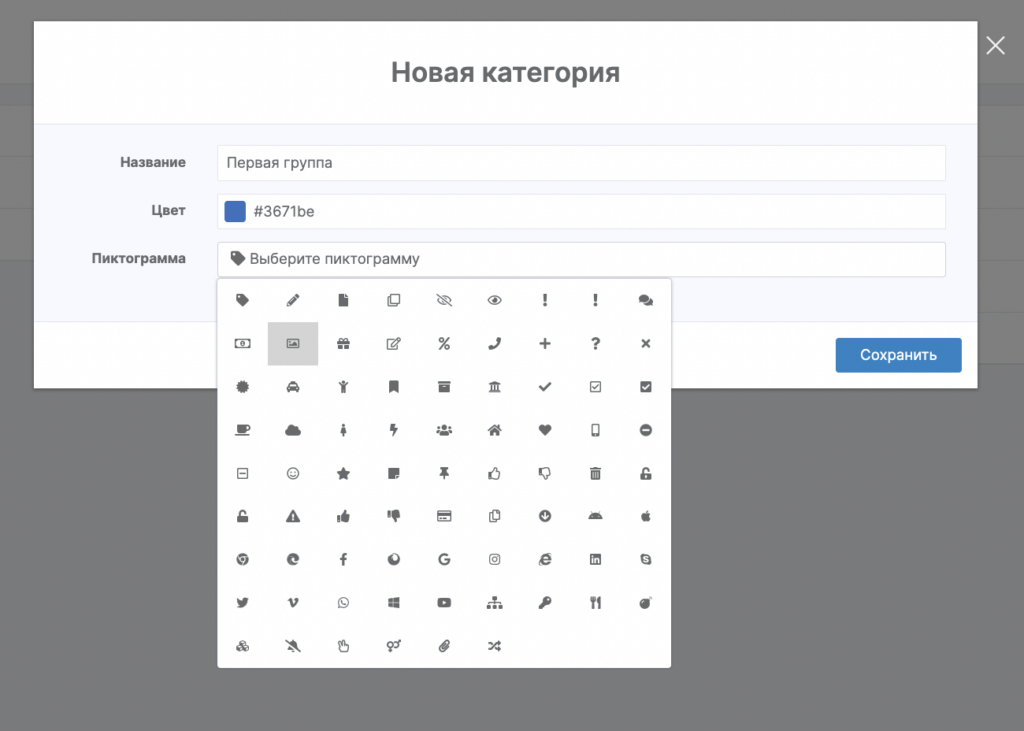Click the blue color swatch
This screenshot has height=731, width=1024.
tap(235, 211)
